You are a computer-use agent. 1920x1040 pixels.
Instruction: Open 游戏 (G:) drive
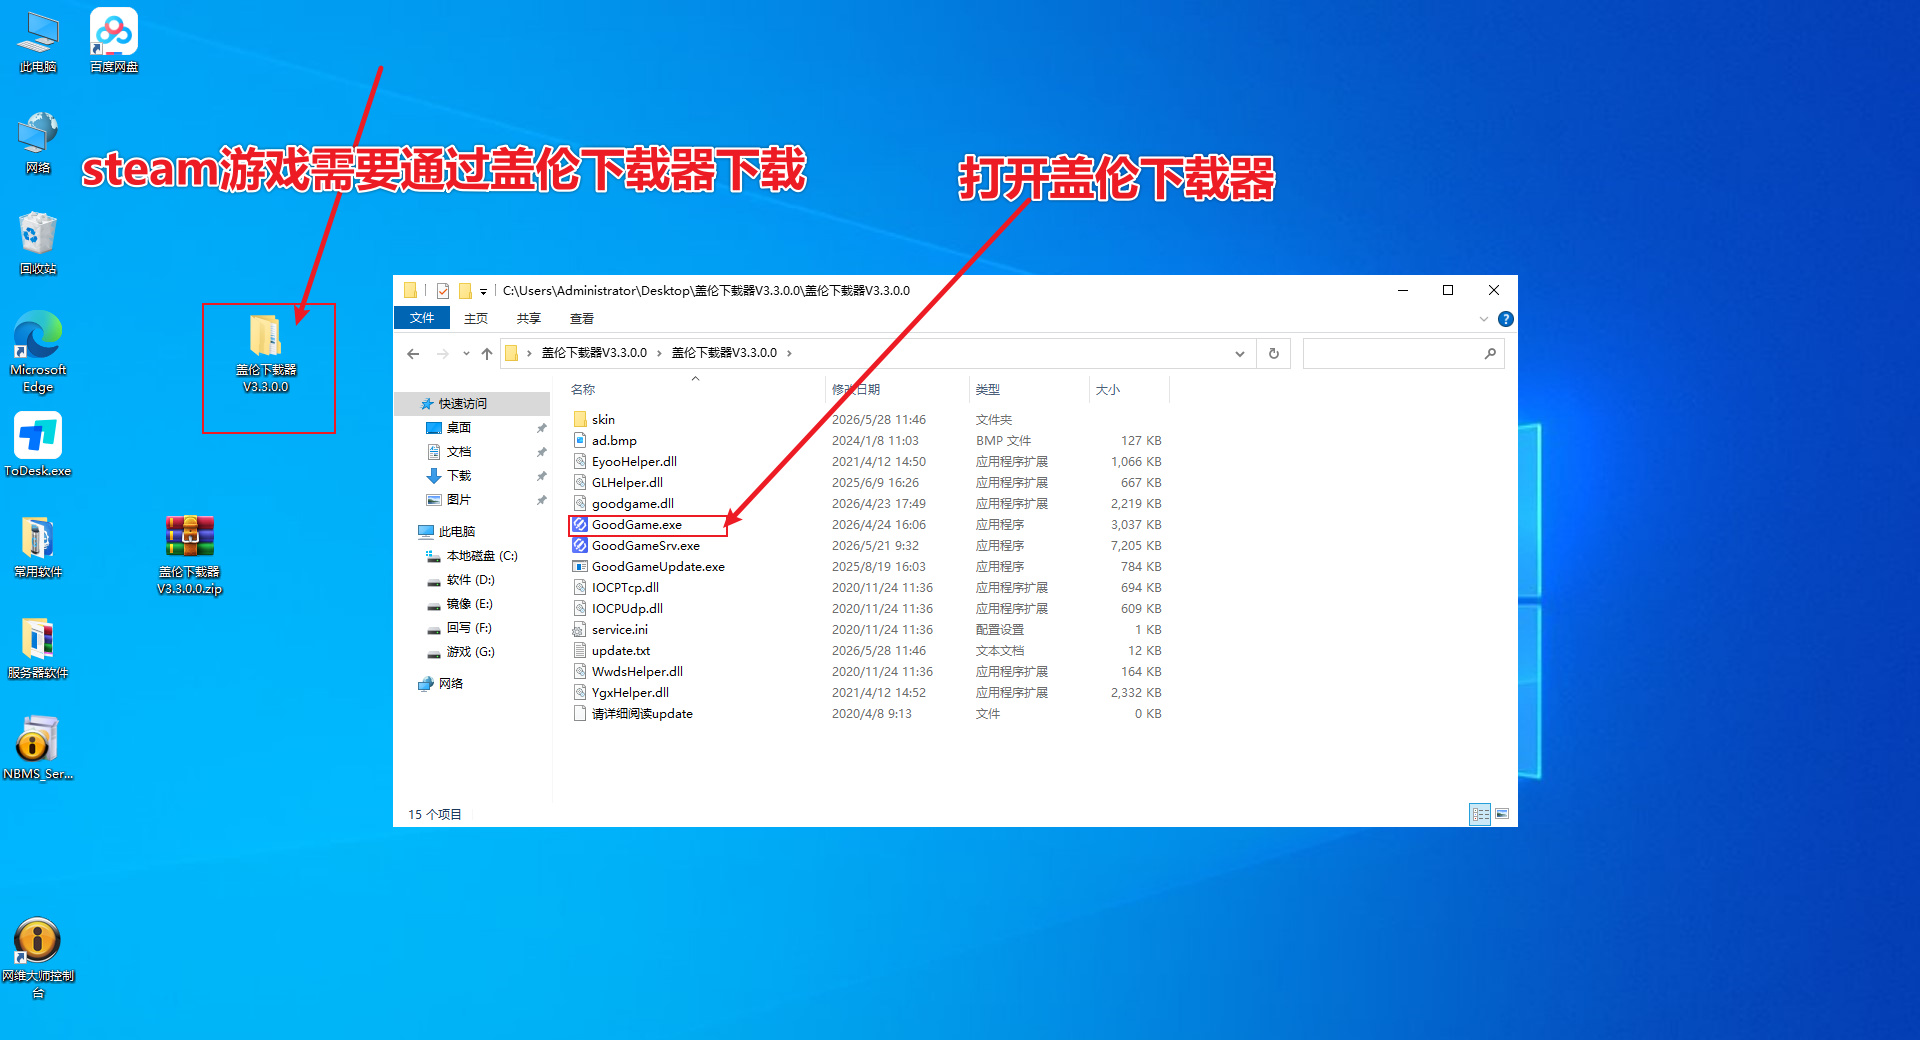(x=470, y=652)
